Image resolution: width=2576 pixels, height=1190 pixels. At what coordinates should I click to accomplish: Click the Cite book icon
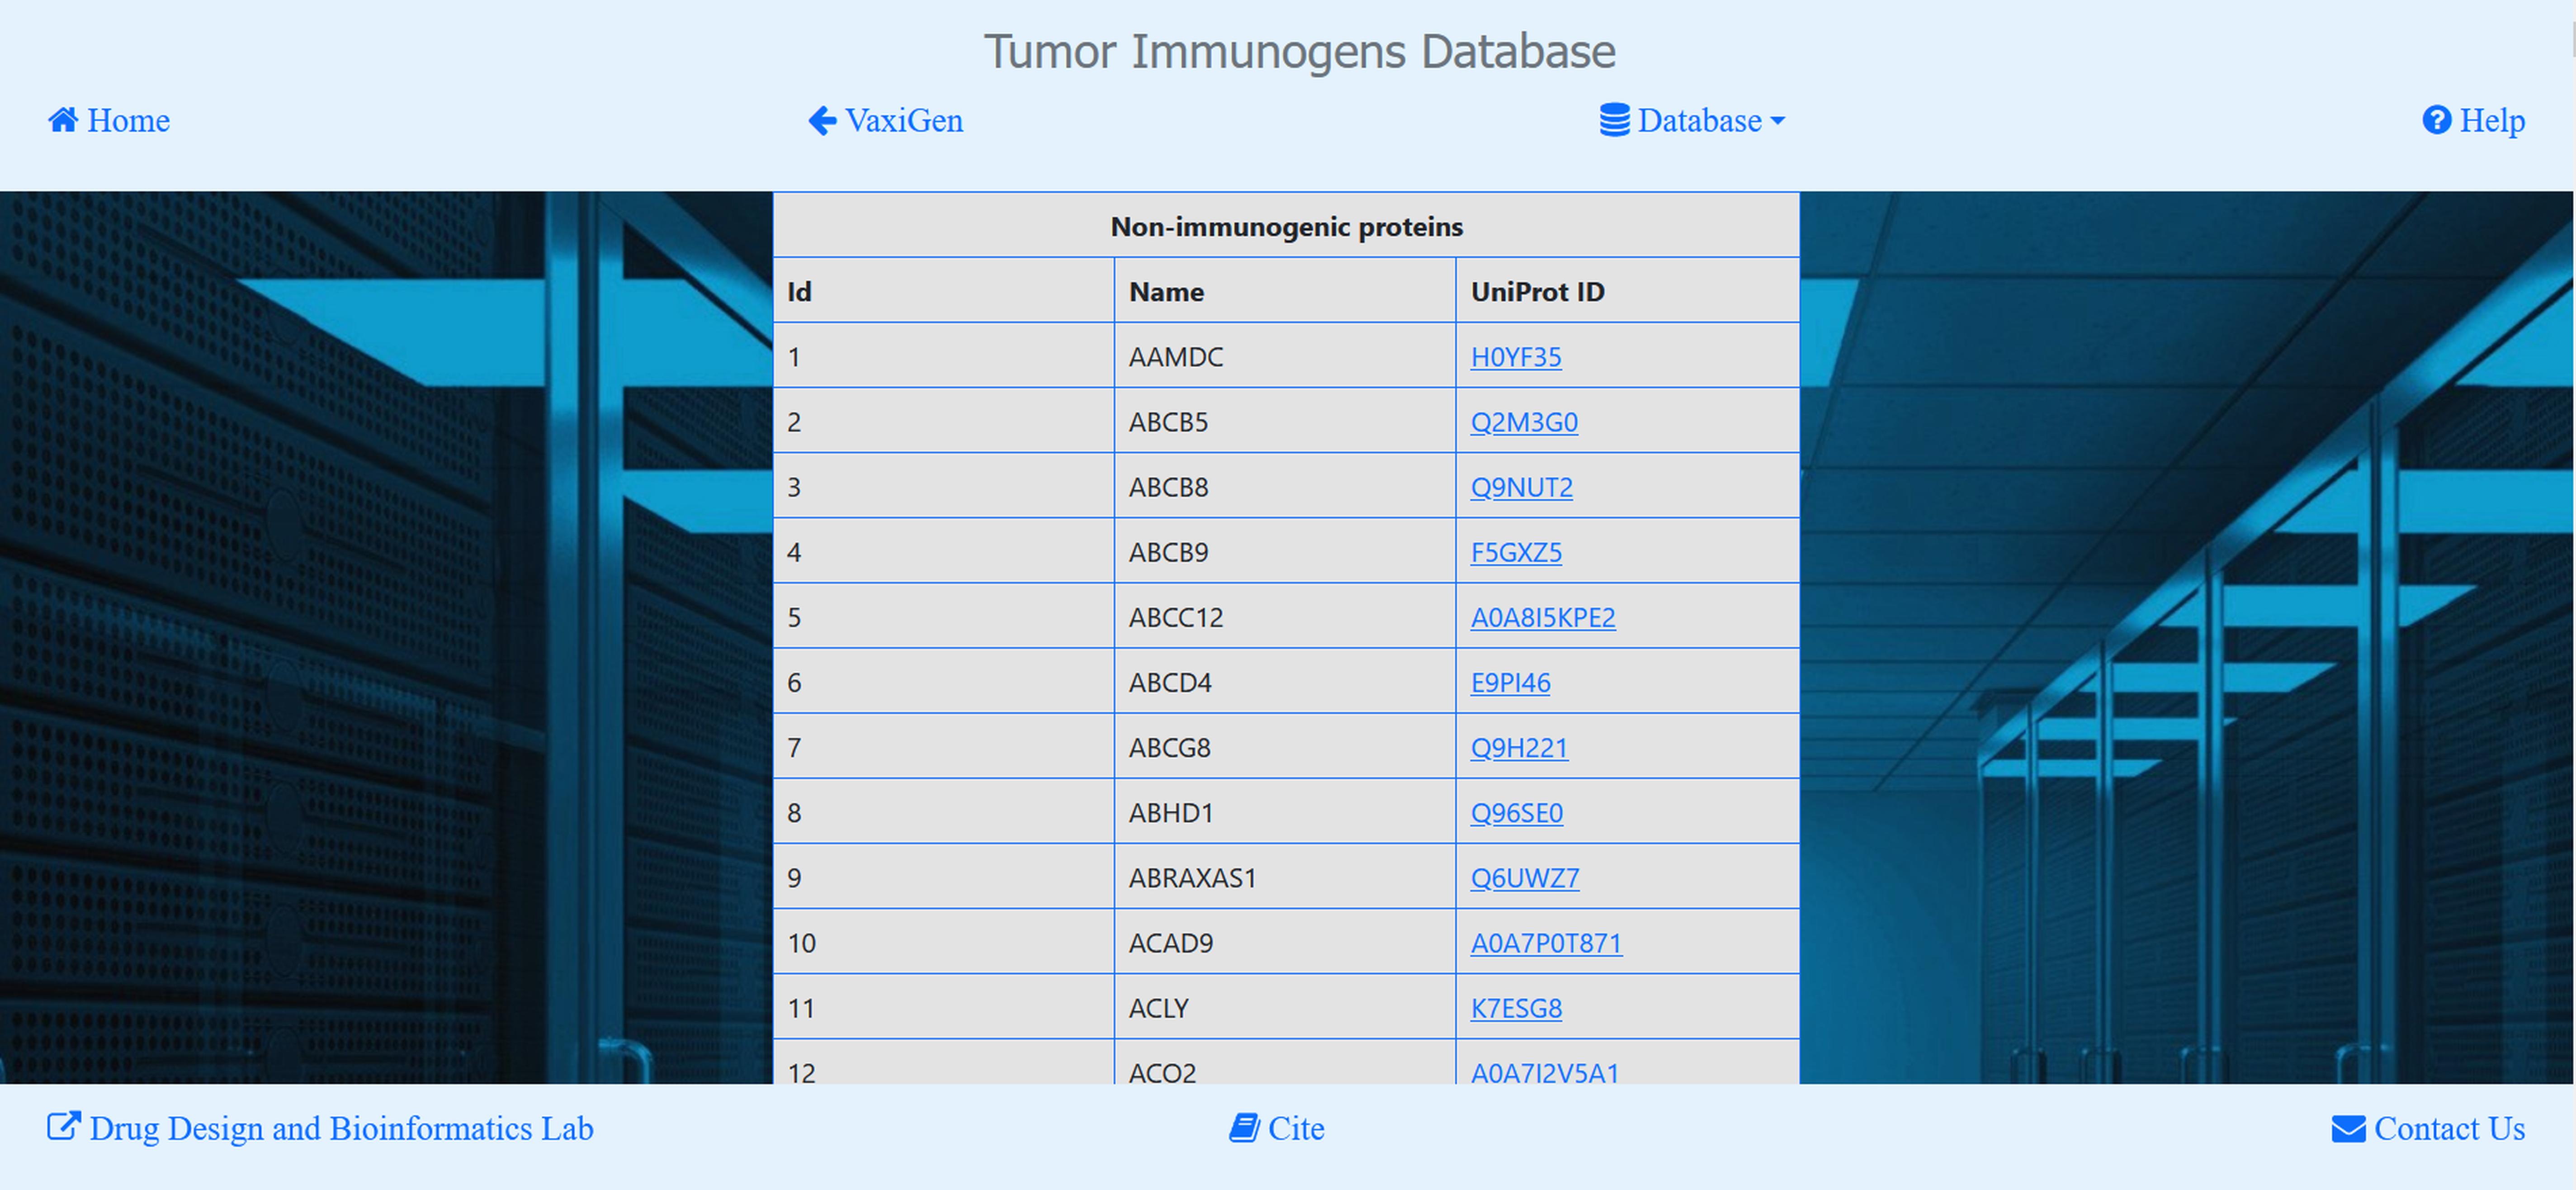click(1244, 1127)
